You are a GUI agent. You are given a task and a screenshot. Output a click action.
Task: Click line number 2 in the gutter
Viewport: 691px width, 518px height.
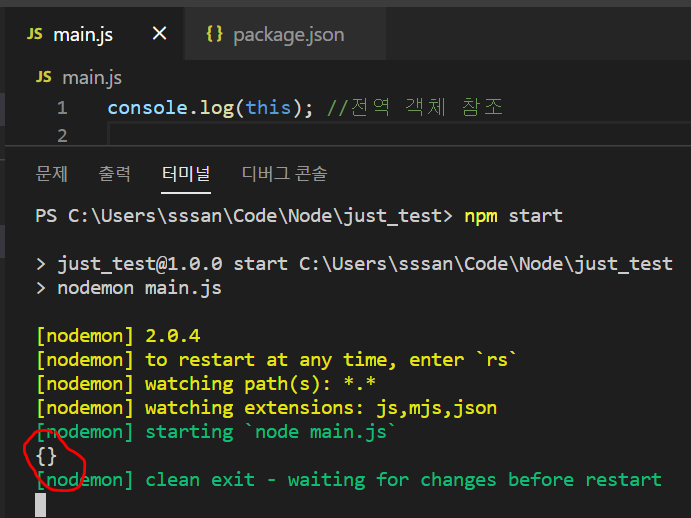pos(62,134)
